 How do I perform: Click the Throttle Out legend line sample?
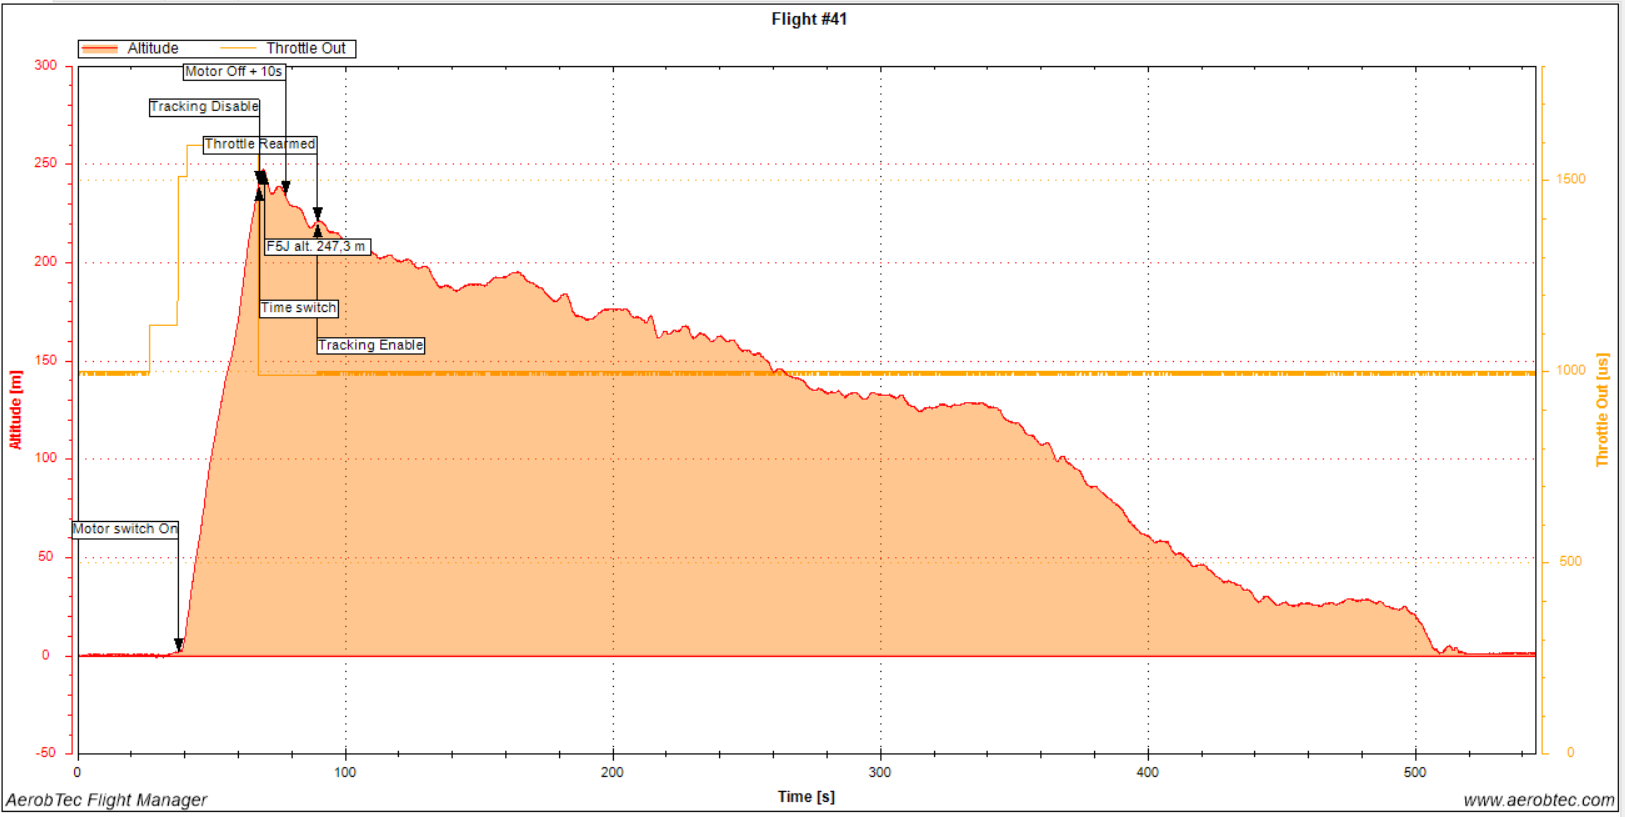pyautogui.click(x=238, y=48)
